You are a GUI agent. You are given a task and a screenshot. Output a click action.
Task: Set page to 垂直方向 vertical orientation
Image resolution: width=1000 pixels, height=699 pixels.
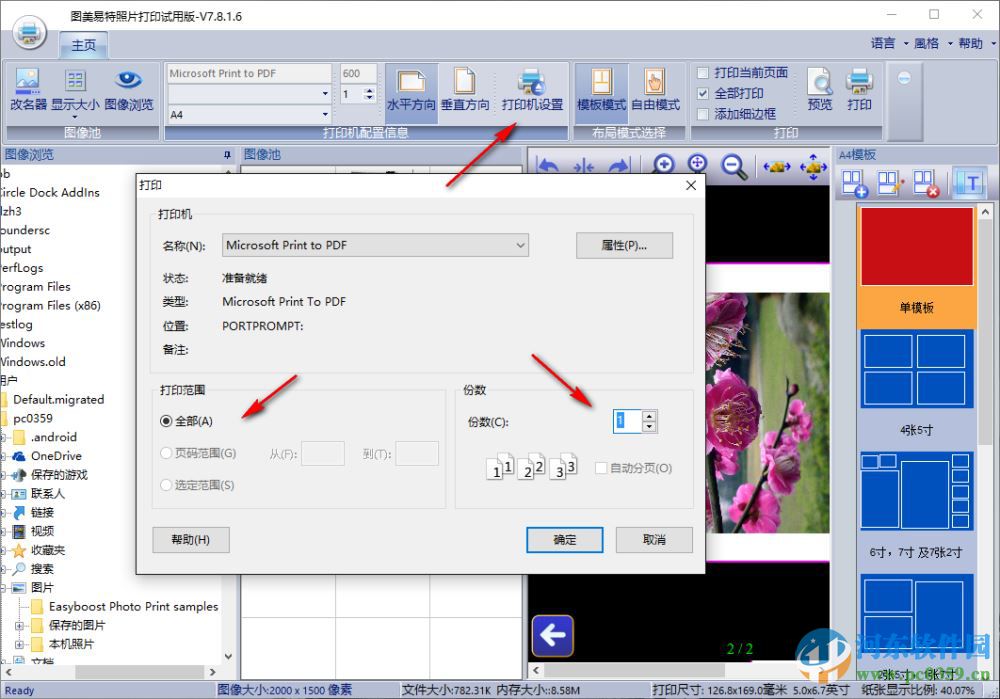click(x=464, y=89)
